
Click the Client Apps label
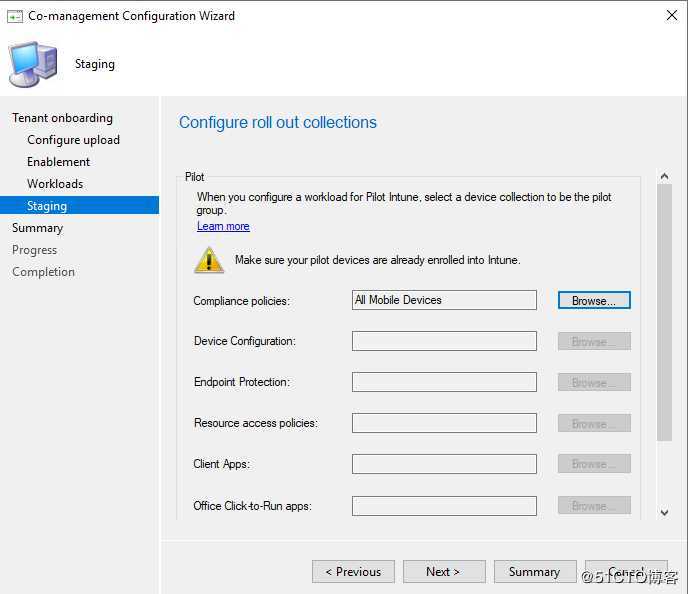(221, 464)
